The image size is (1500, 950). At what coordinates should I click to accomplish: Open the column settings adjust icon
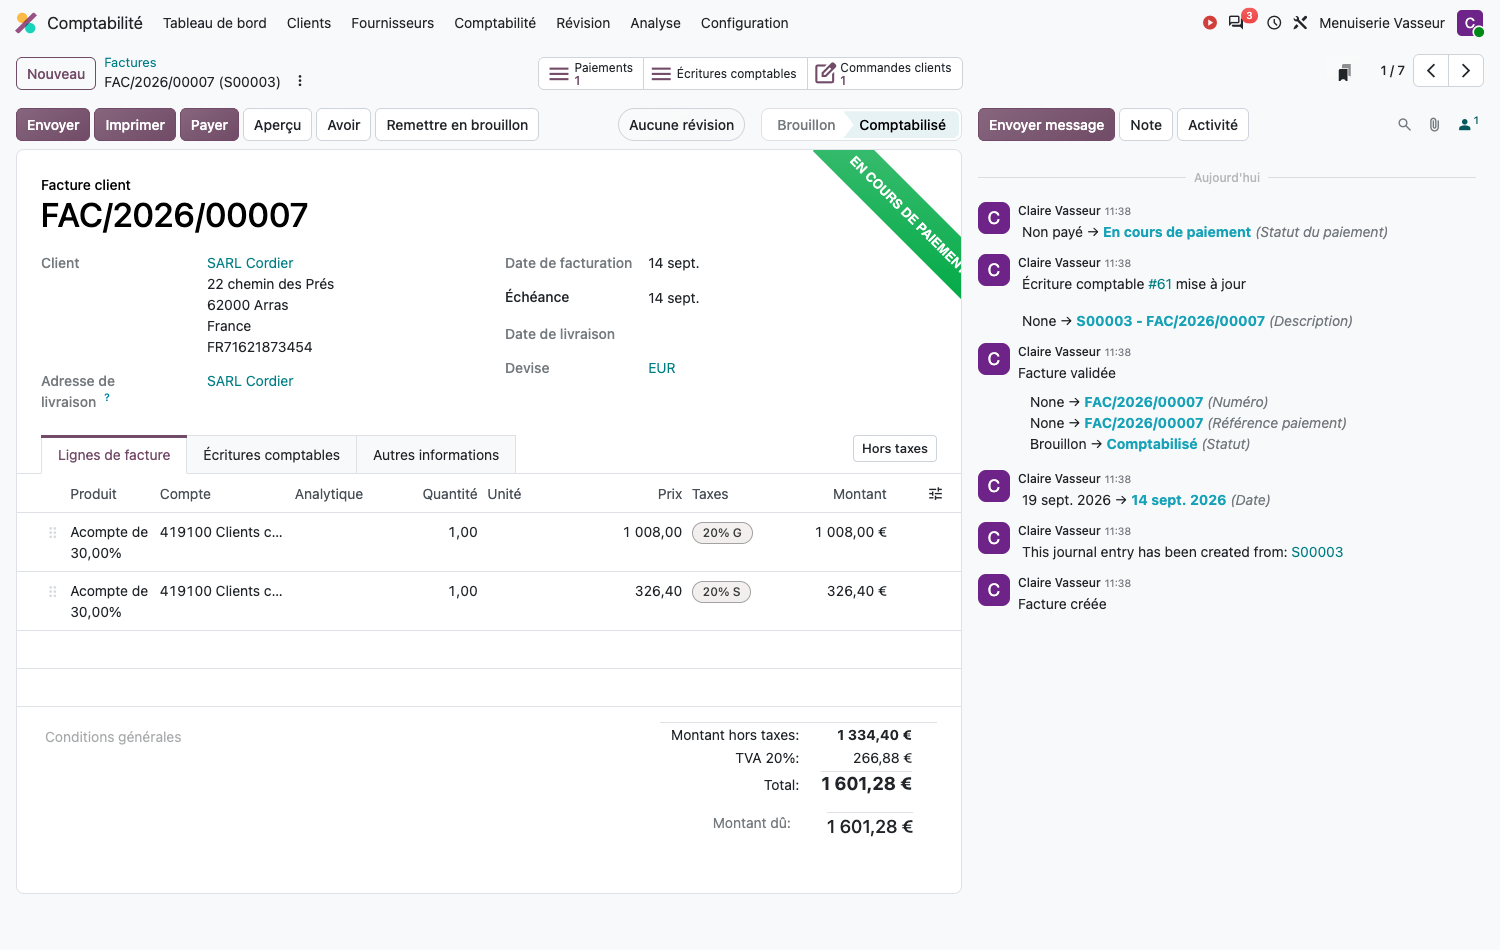(x=936, y=494)
